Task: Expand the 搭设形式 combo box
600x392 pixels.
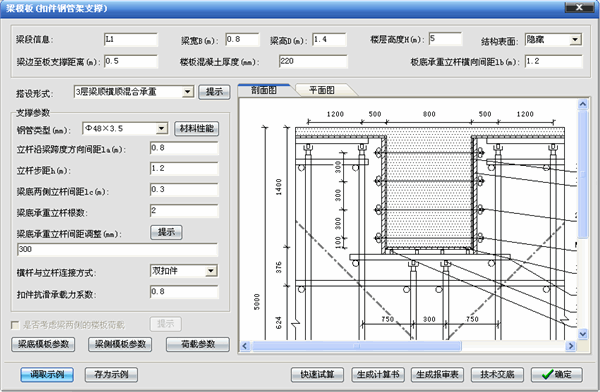Action: point(187,92)
